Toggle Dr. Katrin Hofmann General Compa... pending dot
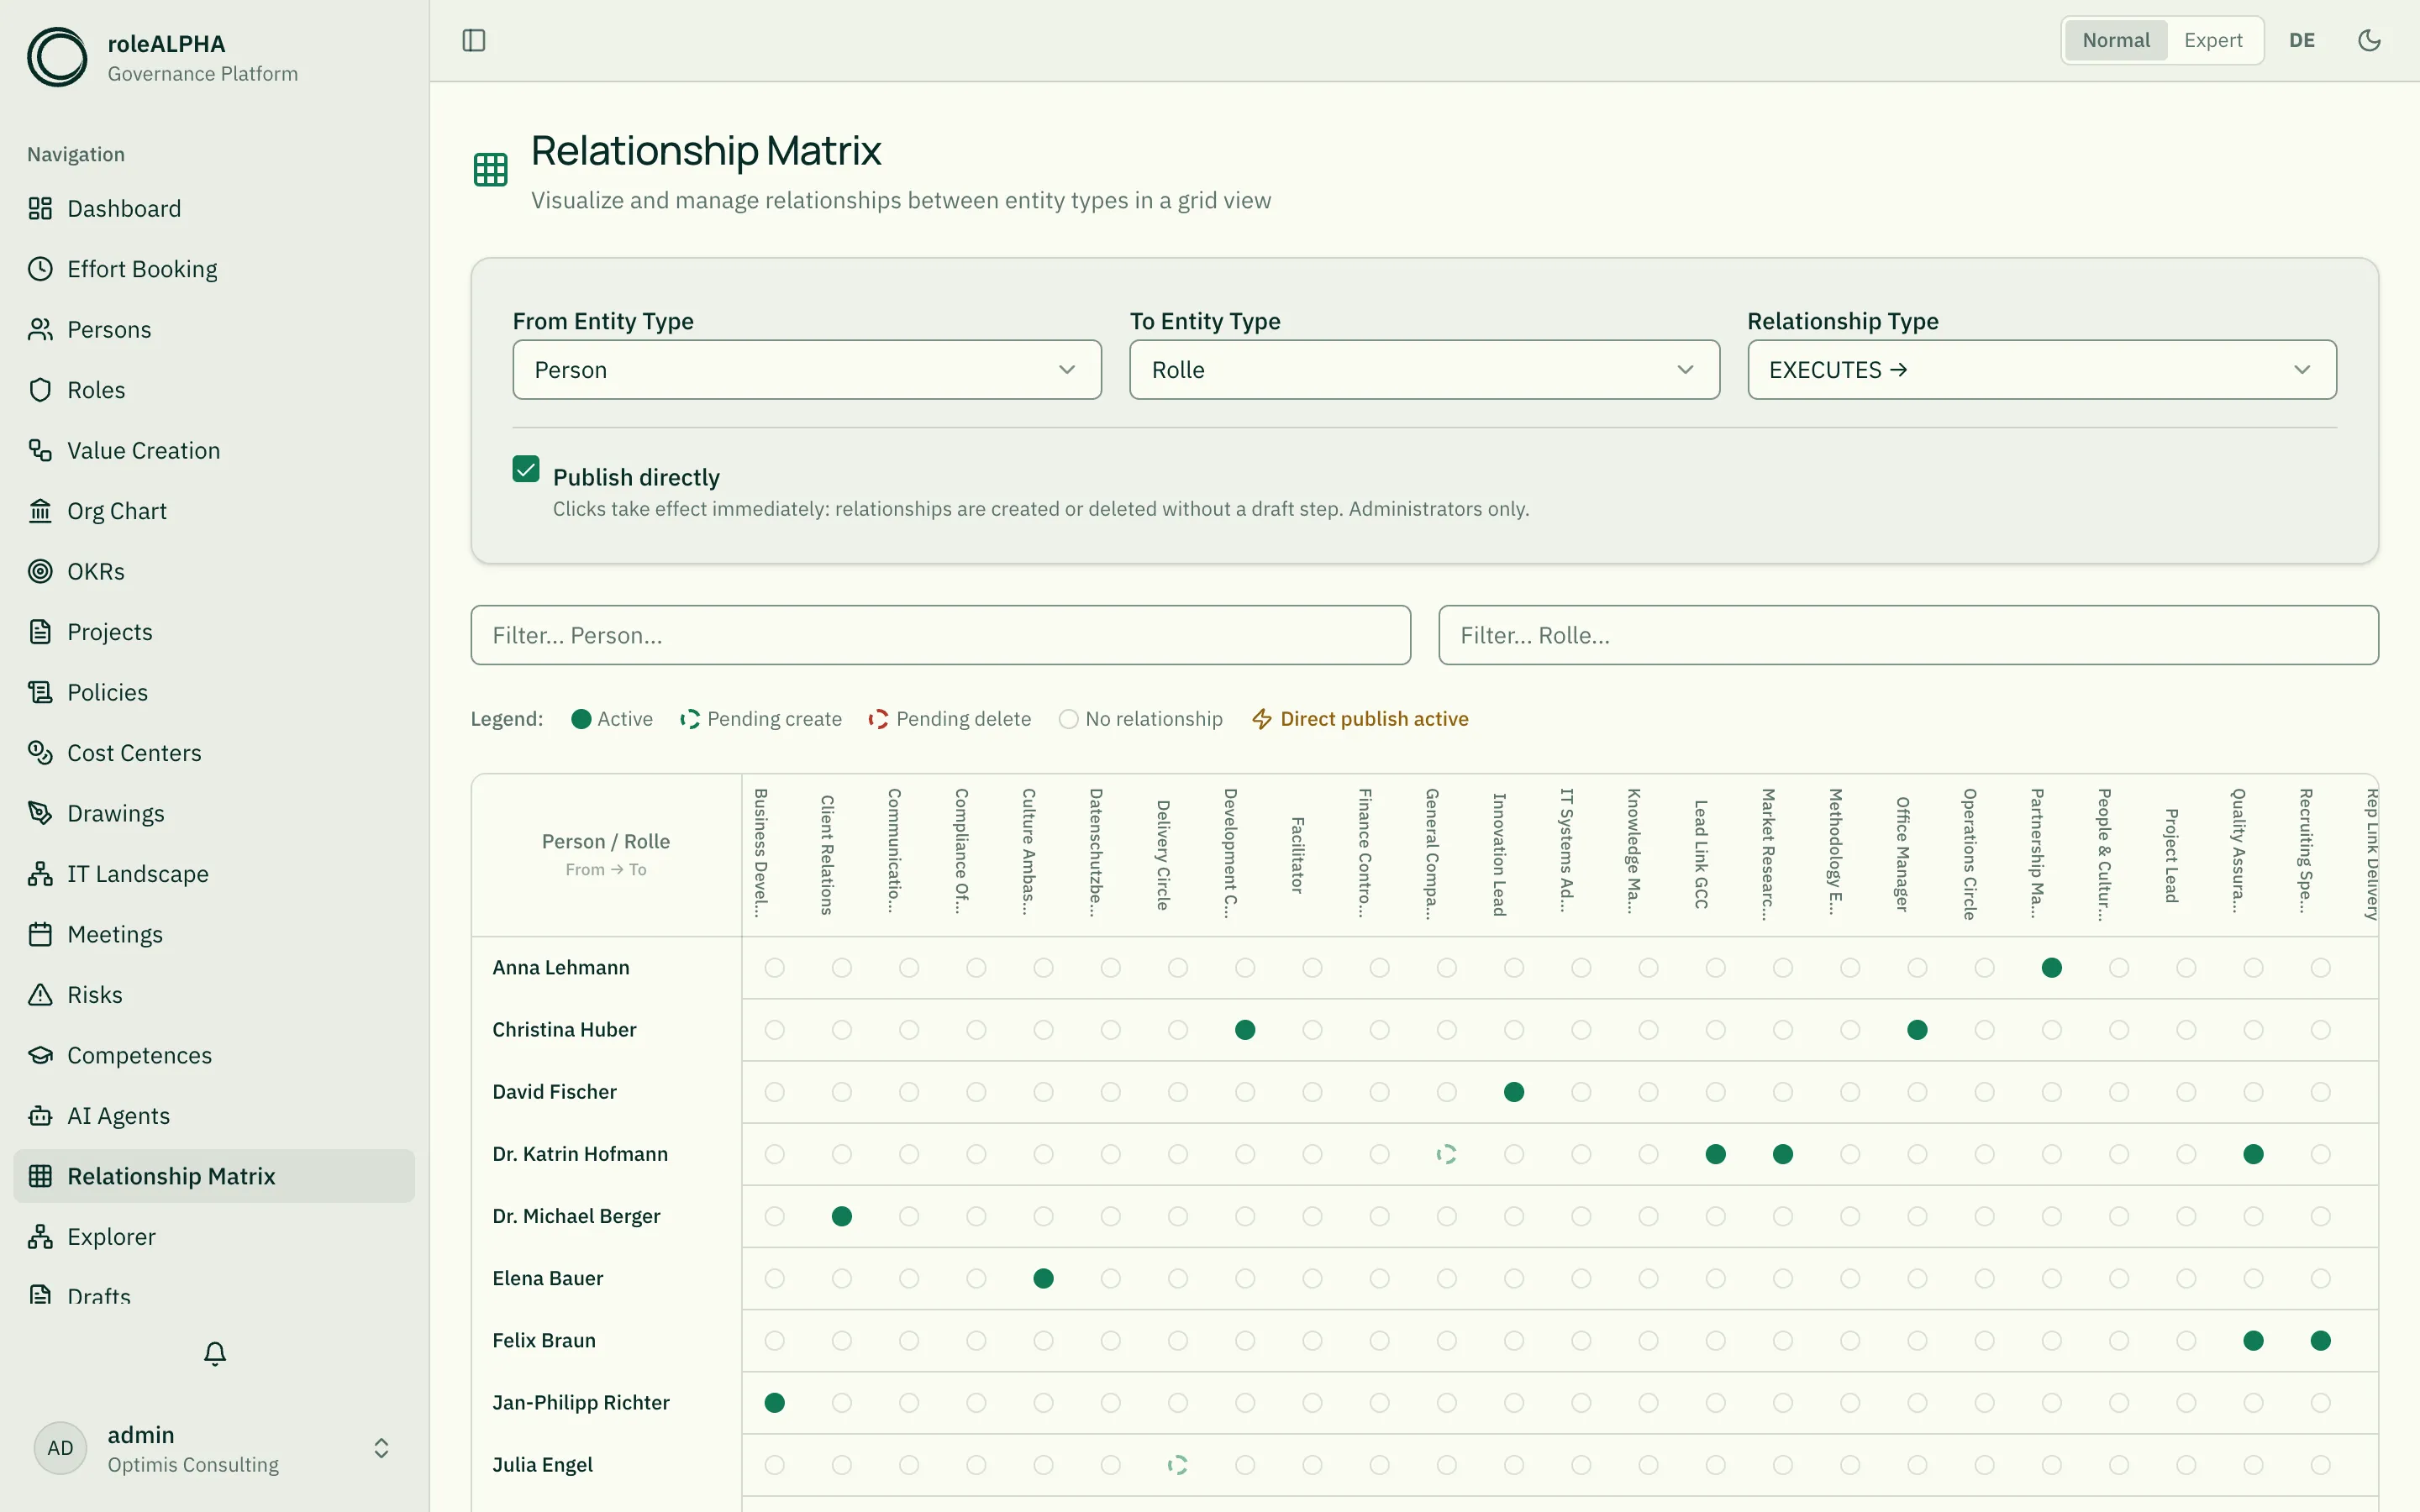 (x=1446, y=1154)
